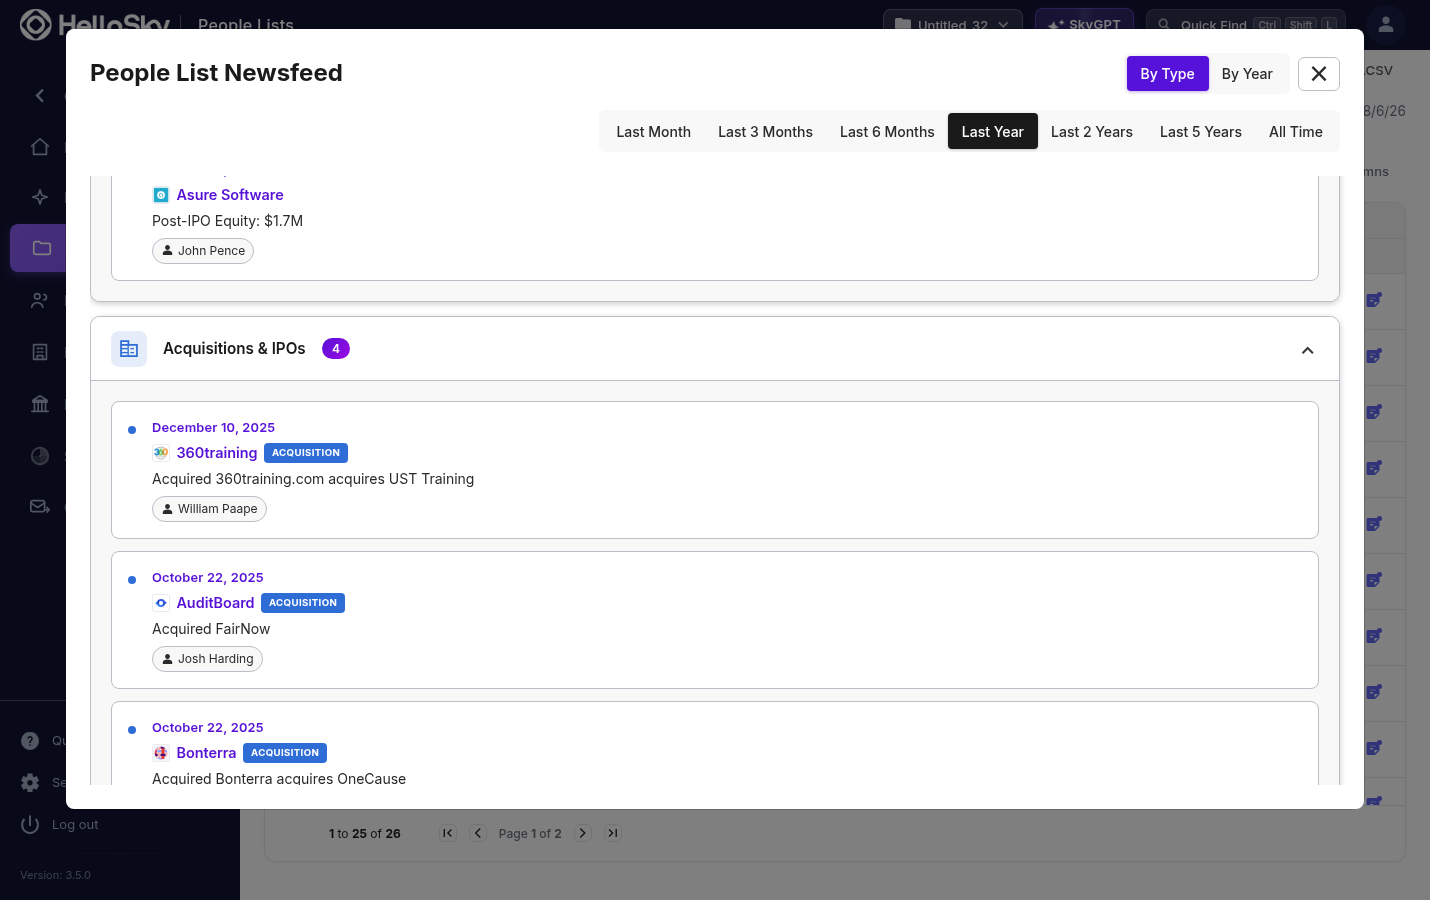This screenshot has height=900, width=1440.
Task: Open the folder lists icon in sidebar
Action: 42,248
